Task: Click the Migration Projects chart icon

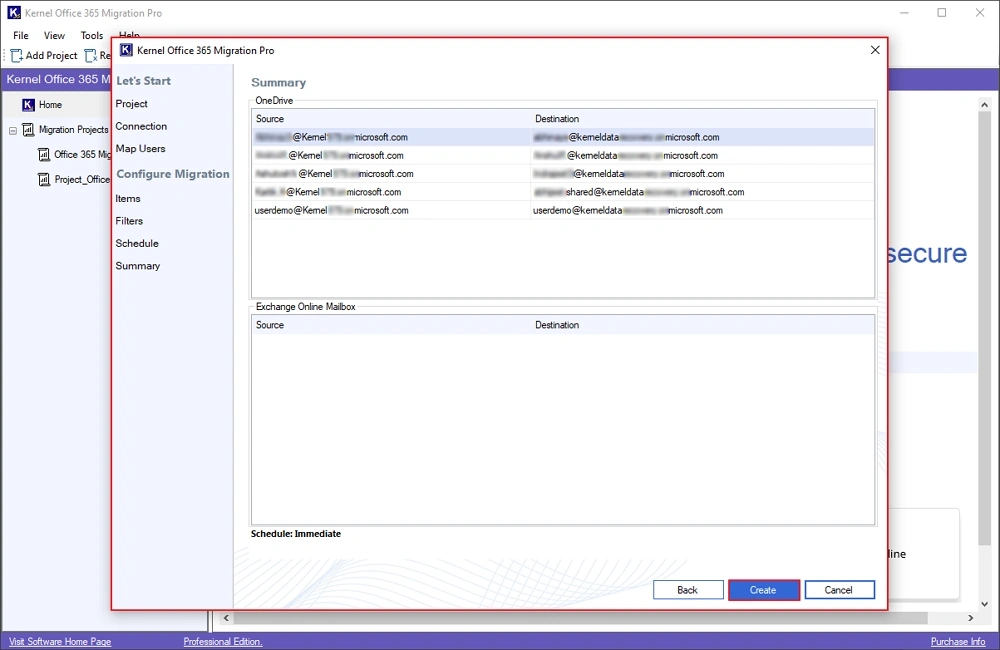Action: point(28,129)
